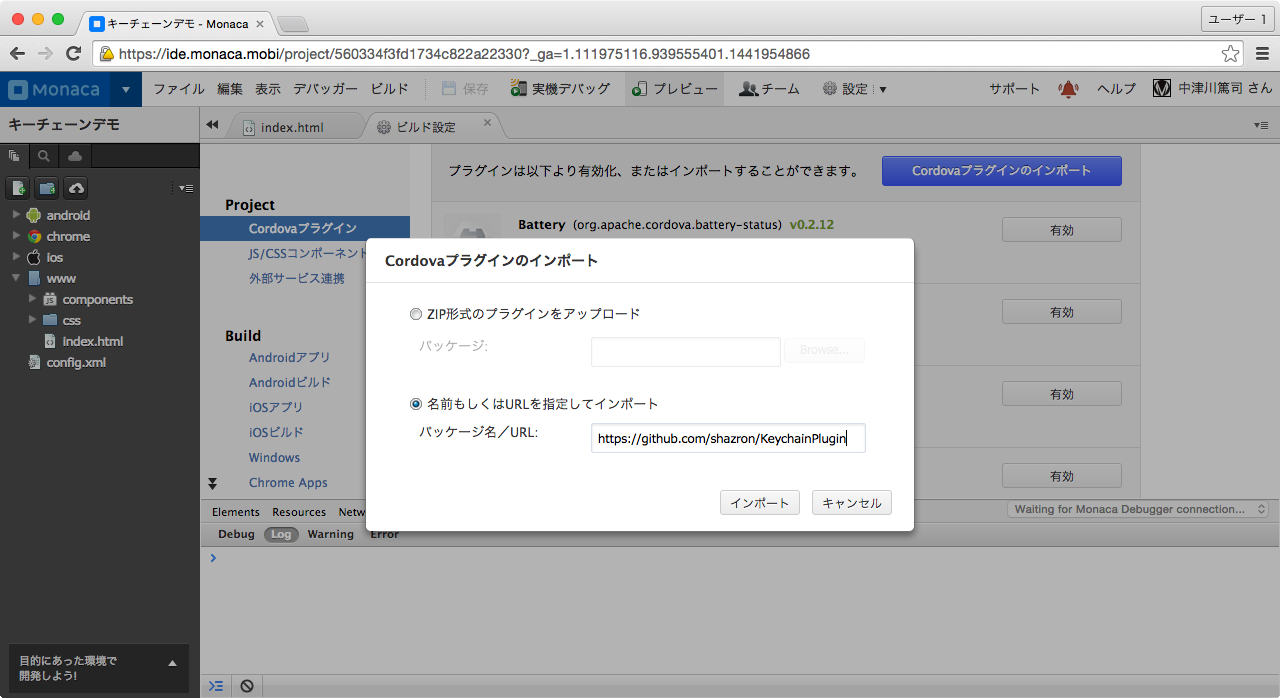The image size is (1280, 698).
Task: Select the 名前もしくはURL import radio button
Action: 416,404
